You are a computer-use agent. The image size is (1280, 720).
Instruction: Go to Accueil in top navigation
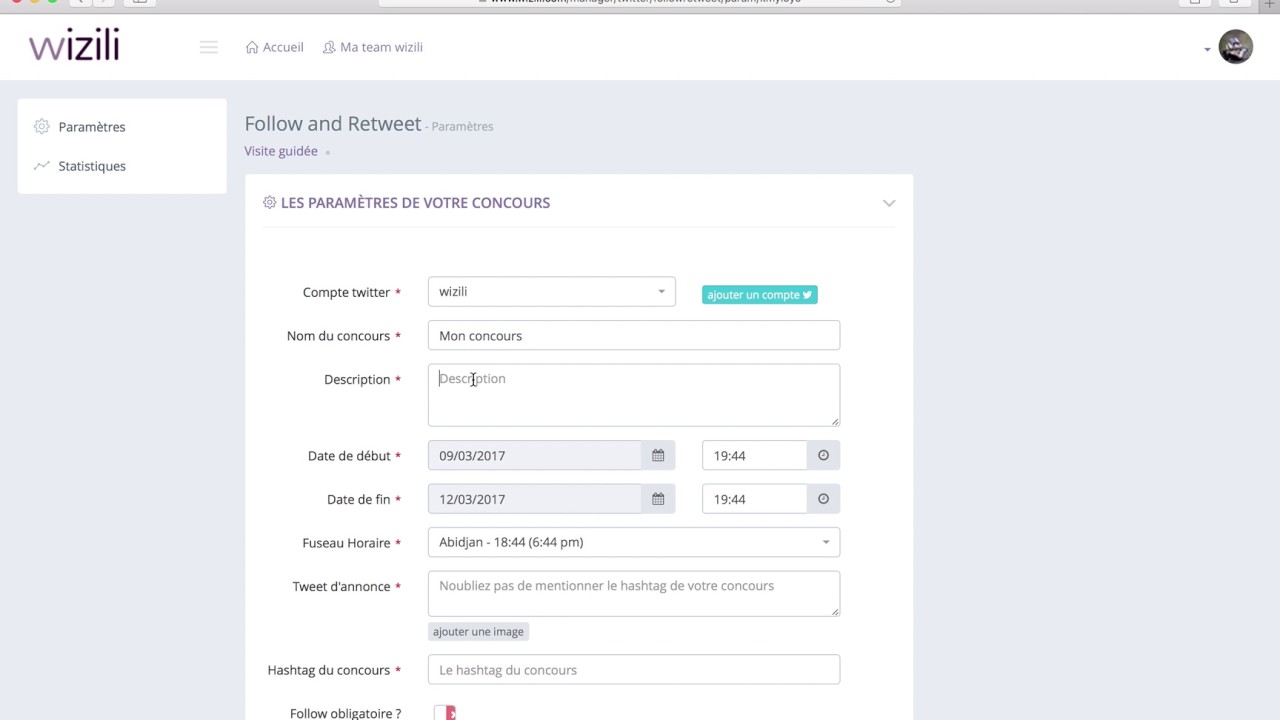(275, 47)
